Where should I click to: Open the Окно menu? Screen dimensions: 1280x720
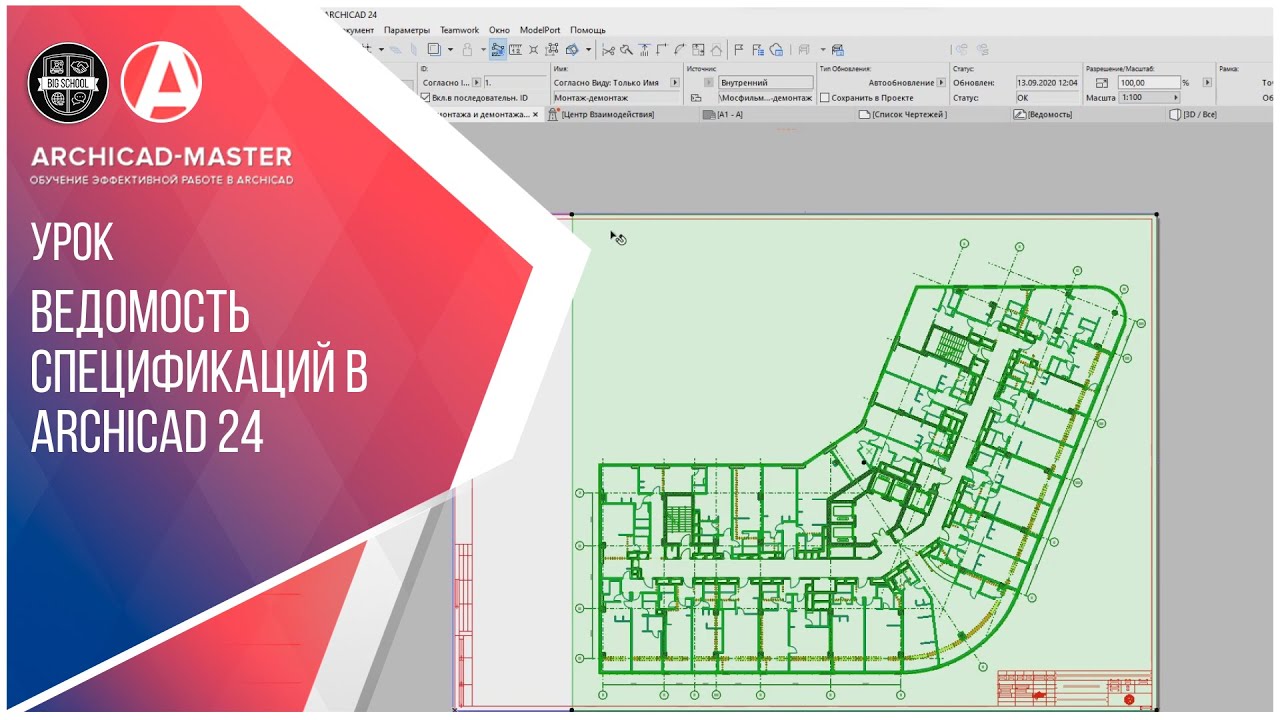click(499, 30)
